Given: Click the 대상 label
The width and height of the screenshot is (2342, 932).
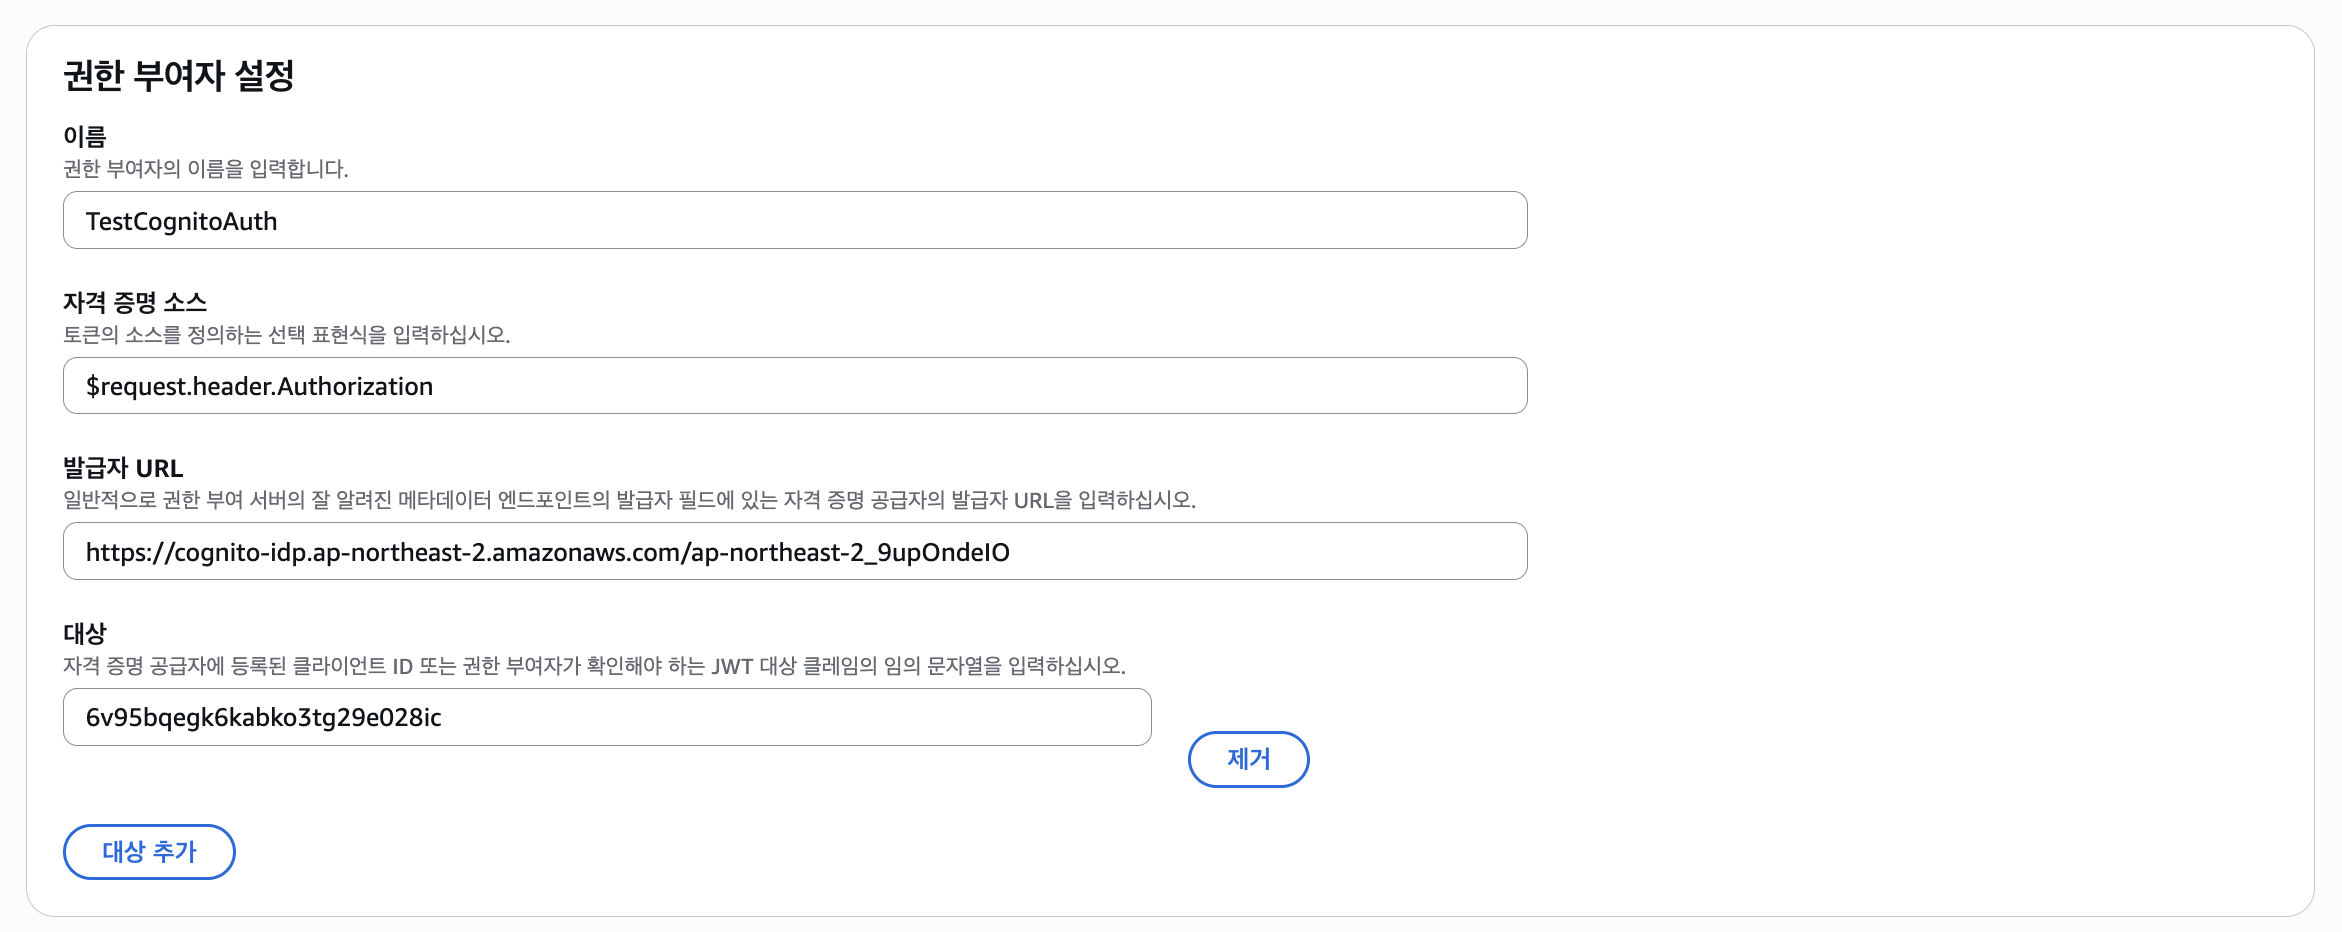Looking at the screenshot, I should point(85,633).
